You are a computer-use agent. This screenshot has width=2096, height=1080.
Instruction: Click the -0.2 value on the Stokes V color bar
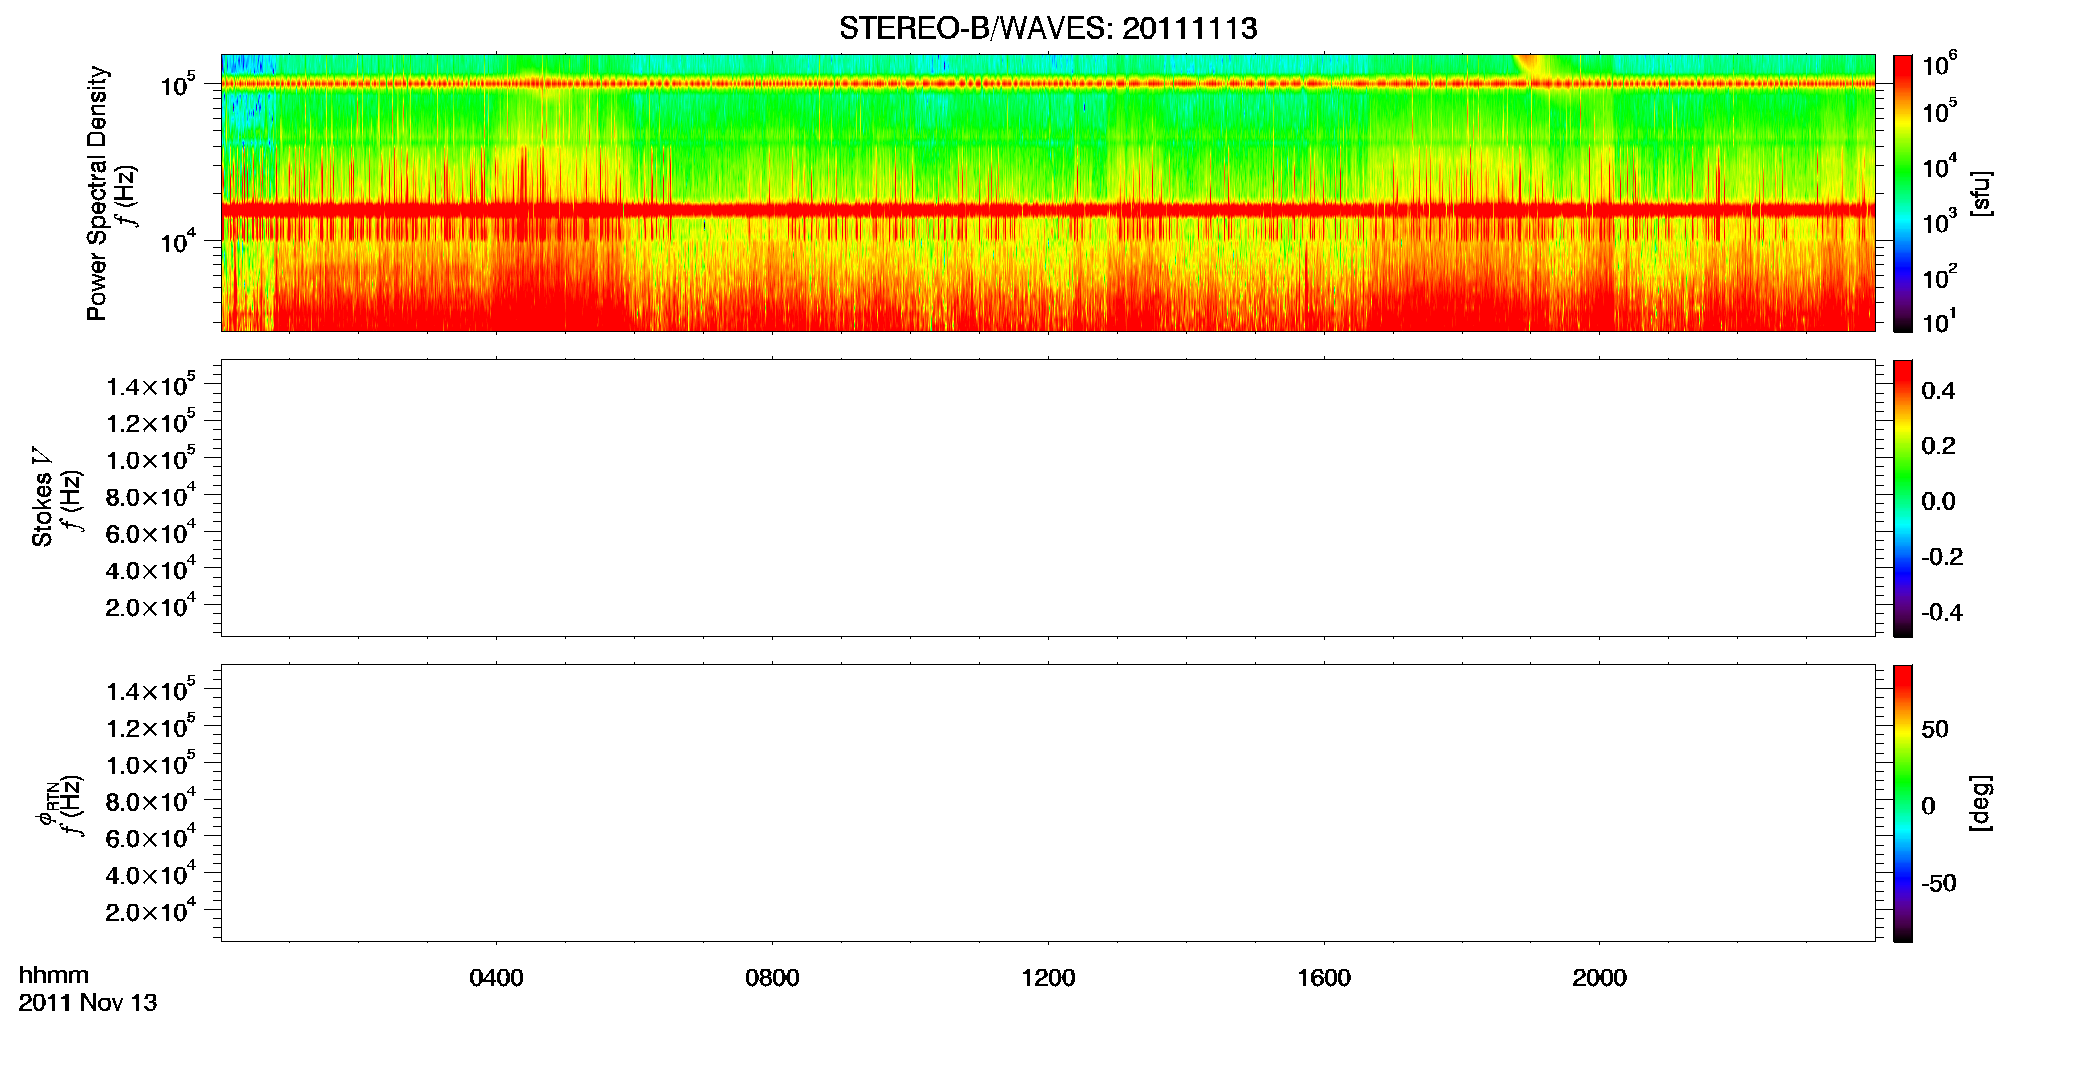tap(1942, 557)
